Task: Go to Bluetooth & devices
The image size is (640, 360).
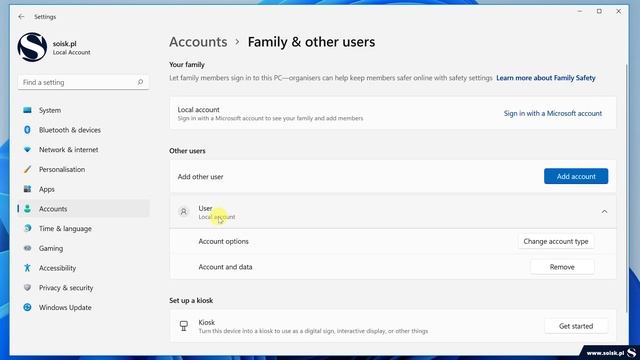Action: [x=83, y=130]
